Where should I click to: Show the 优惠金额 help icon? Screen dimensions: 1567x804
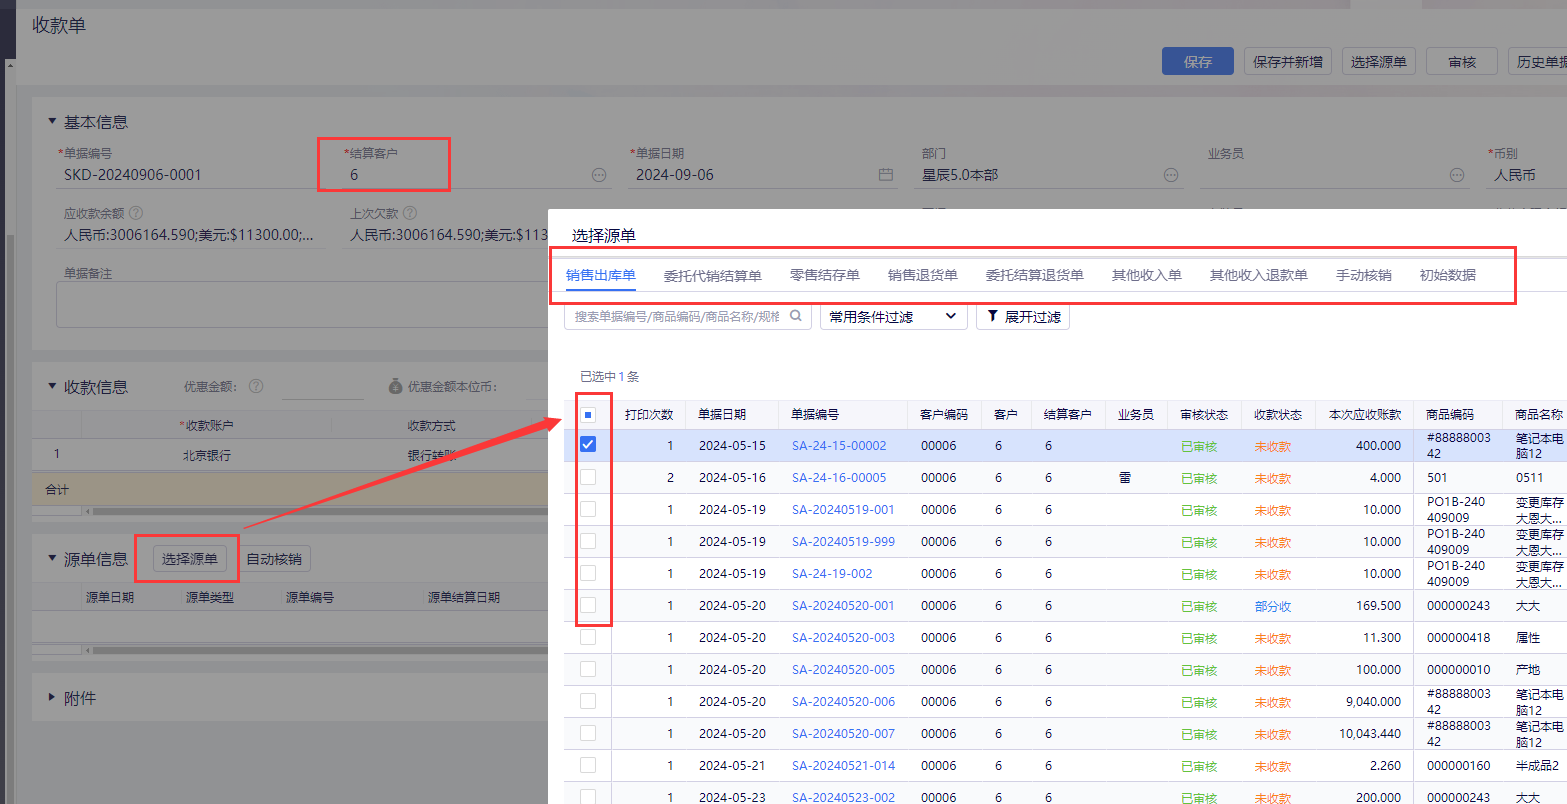pos(256,386)
